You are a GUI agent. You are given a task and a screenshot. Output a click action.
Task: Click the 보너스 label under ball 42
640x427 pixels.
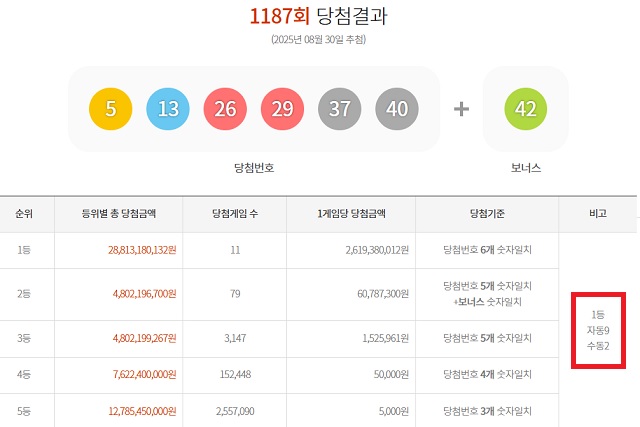pyautogui.click(x=518, y=168)
